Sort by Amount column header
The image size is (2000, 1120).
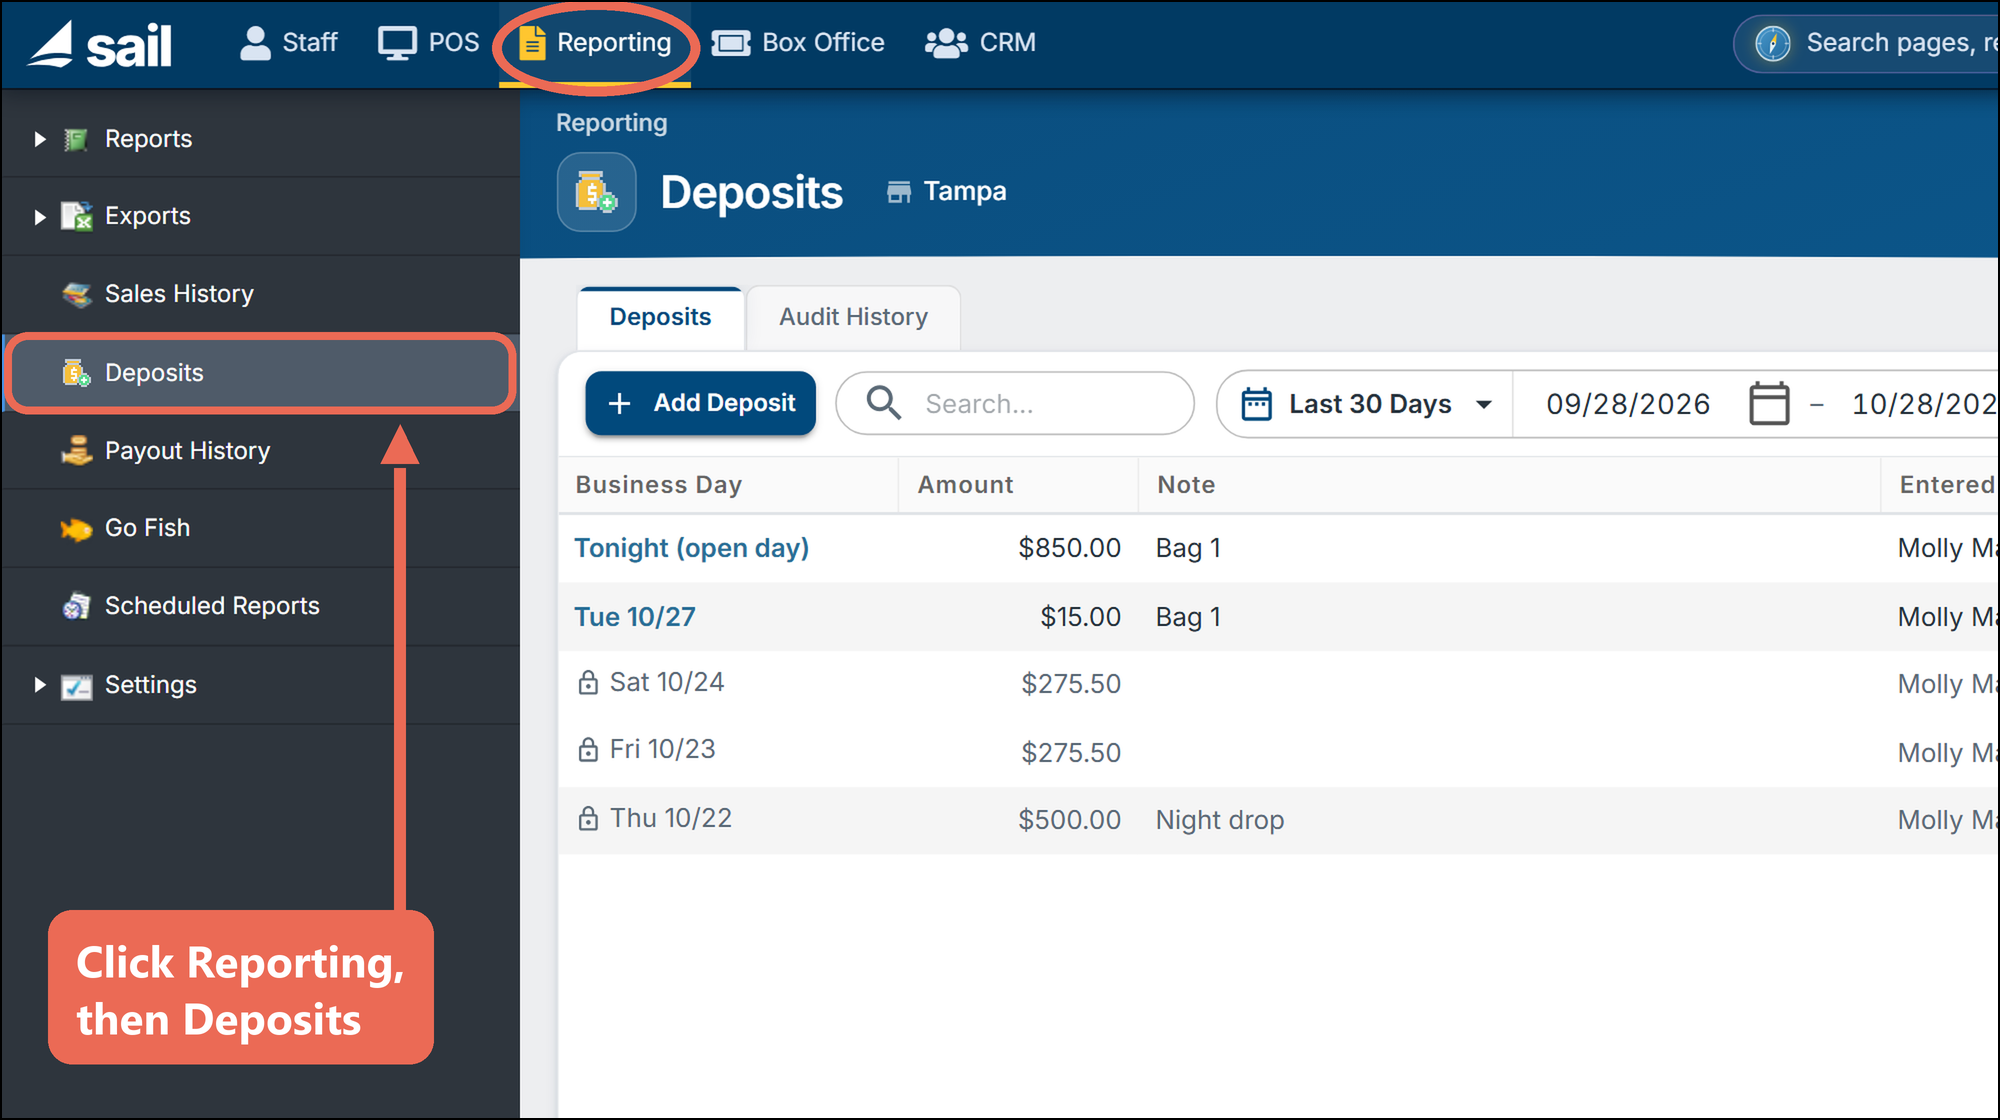pos(965,485)
